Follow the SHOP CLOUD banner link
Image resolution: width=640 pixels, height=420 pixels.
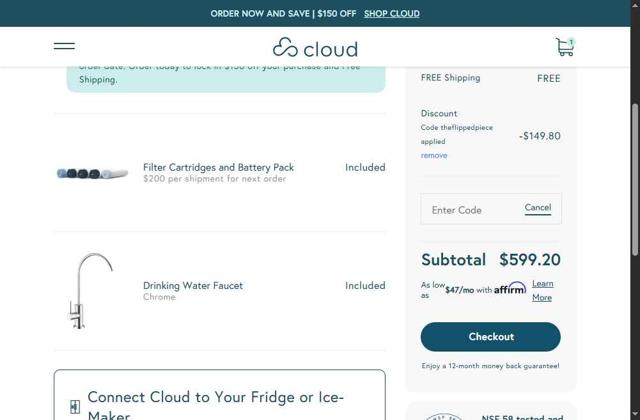392,14
